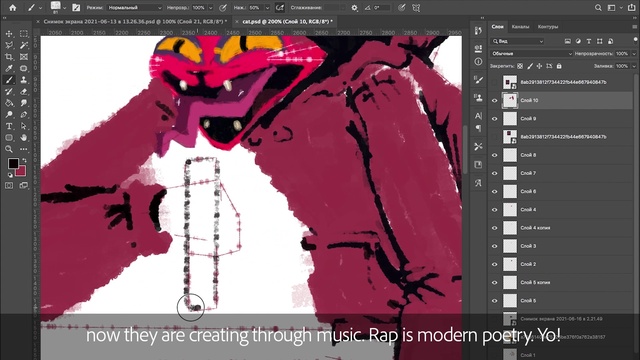The width and height of the screenshot is (640, 360).
Task: Reset default foreground and background colors
Action: coord(10,175)
